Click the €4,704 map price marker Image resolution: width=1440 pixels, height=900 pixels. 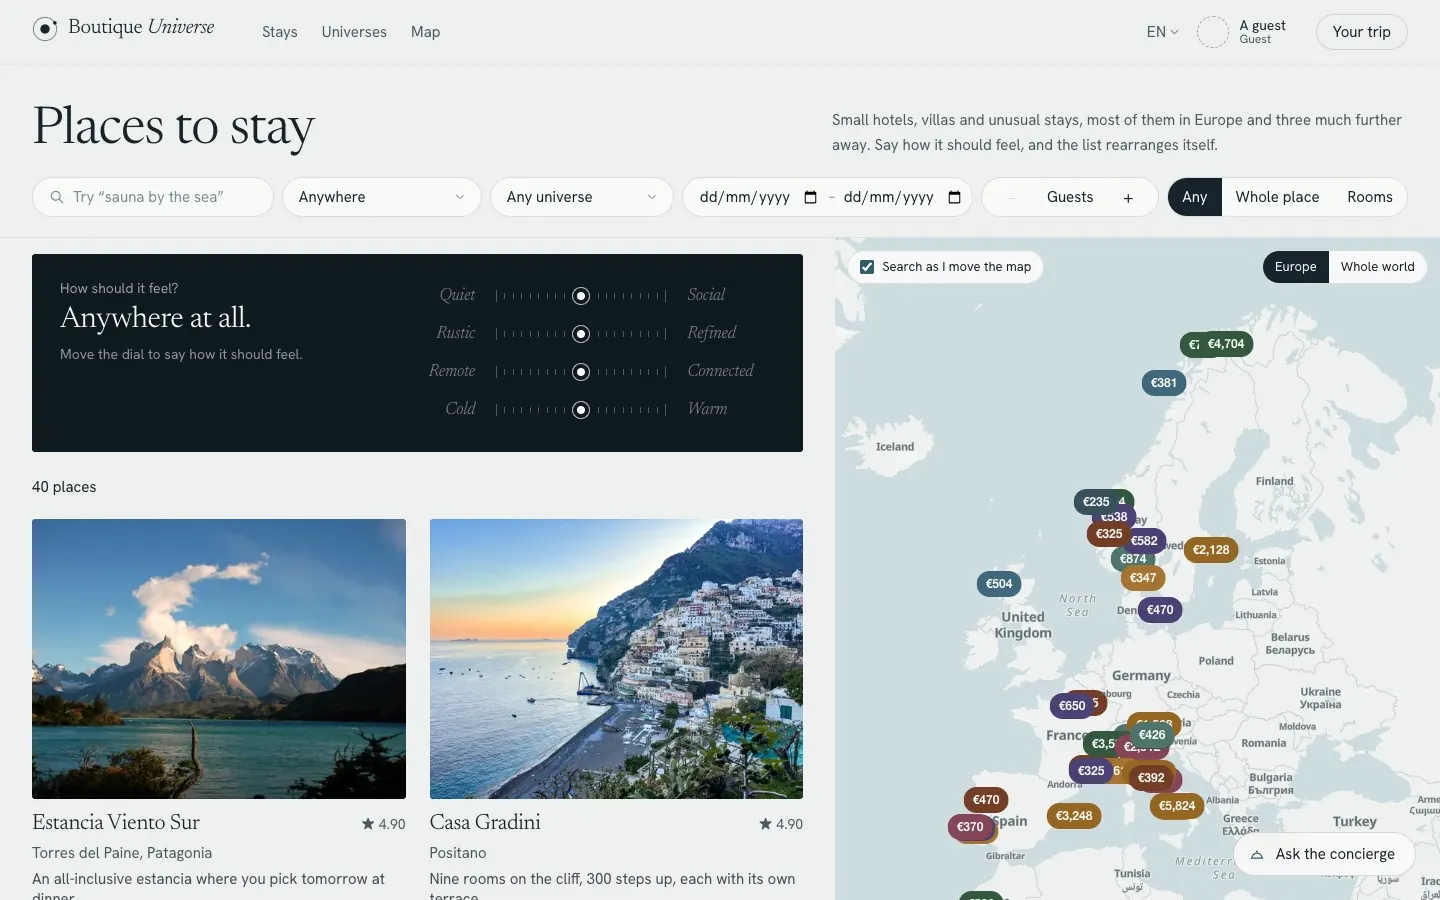click(x=1226, y=344)
